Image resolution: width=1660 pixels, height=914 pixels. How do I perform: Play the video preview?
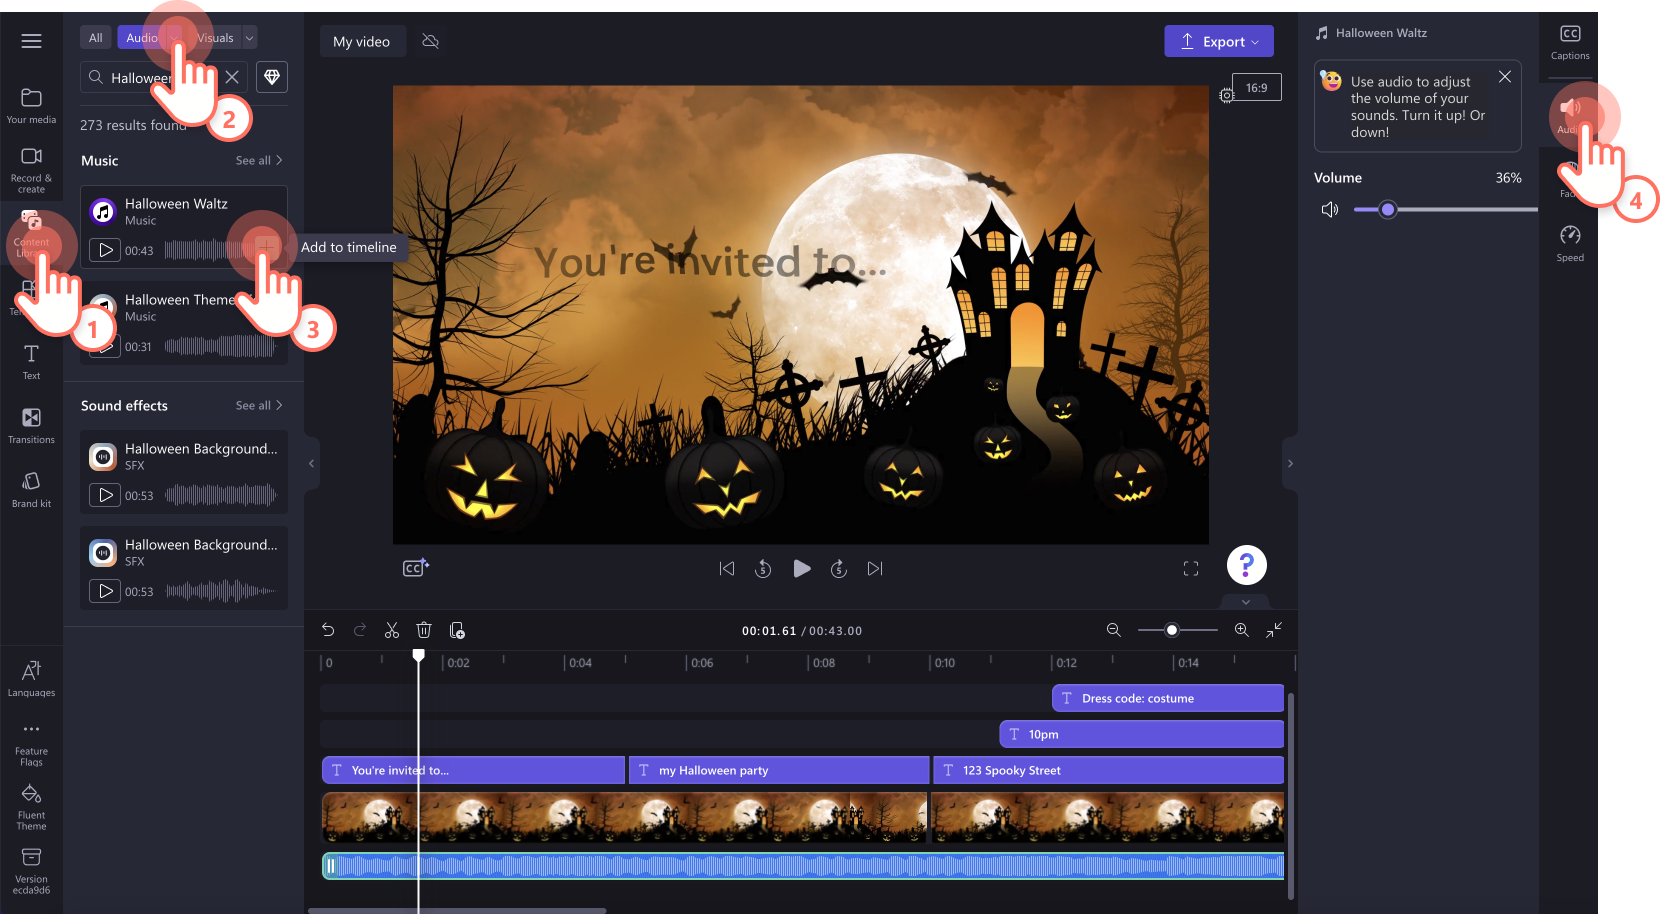click(801, 568)
